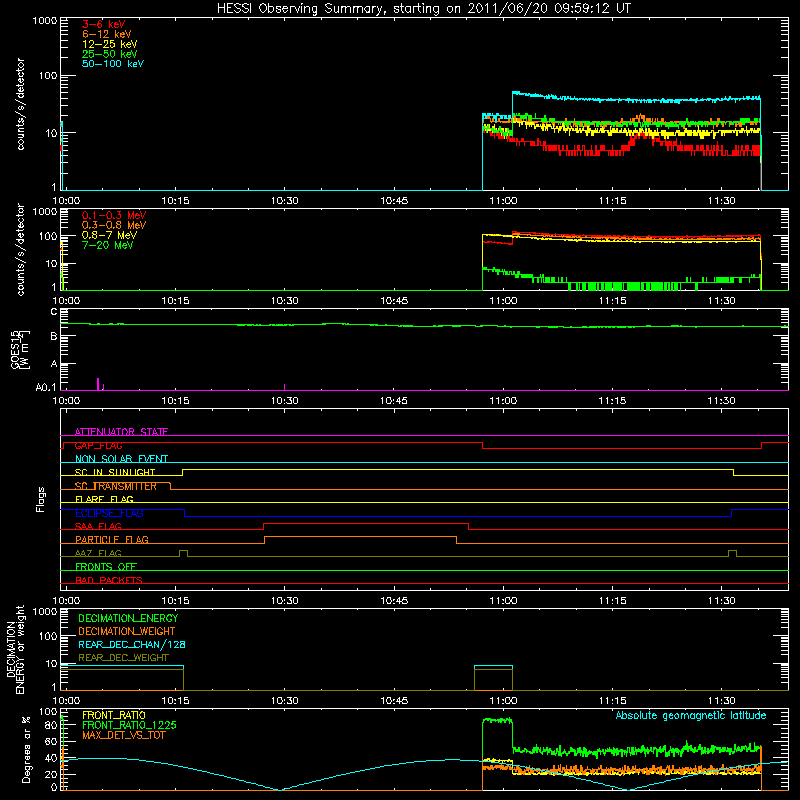Viewport: 800px width, 800px height.
Task: Pick the SC_IN_SUNLIGHT flag label
Action: click(115, 472)
